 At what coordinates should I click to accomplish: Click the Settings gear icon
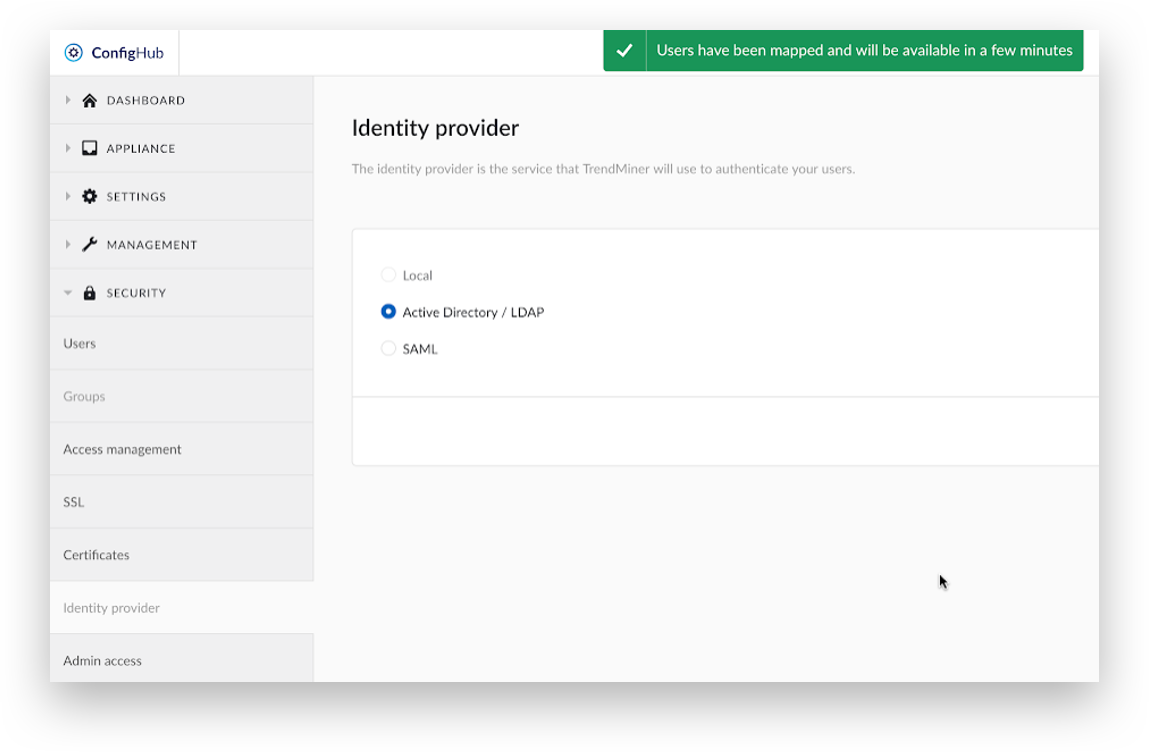[x=89, y=196]
